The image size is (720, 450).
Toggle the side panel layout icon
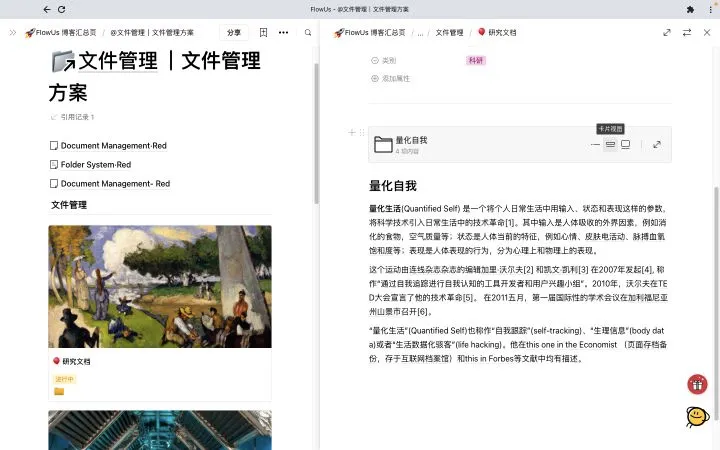coord(263,33)
